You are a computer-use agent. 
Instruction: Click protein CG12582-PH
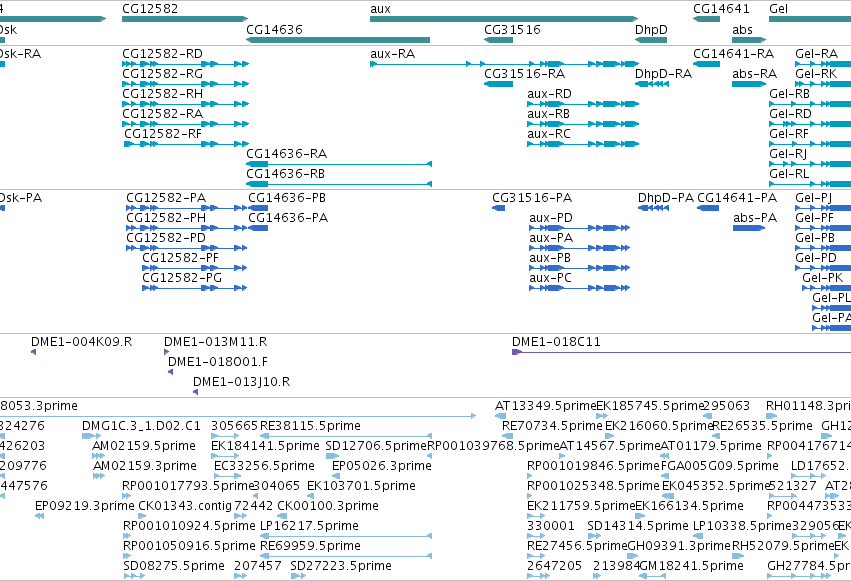point(186,228)
